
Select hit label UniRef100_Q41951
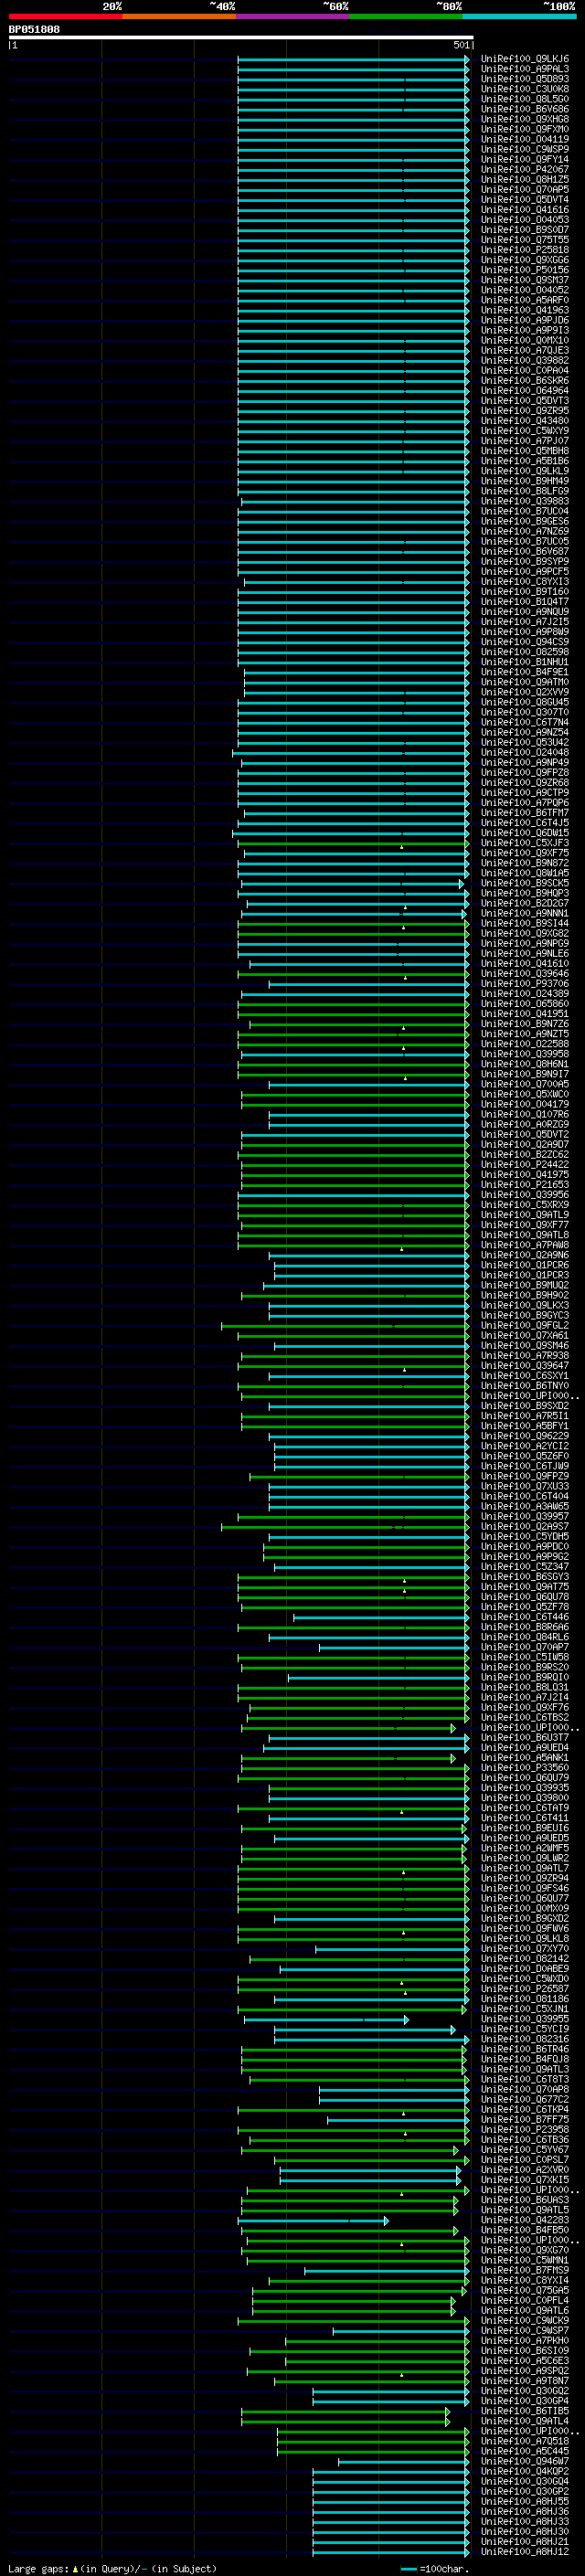click(525, 1013)
